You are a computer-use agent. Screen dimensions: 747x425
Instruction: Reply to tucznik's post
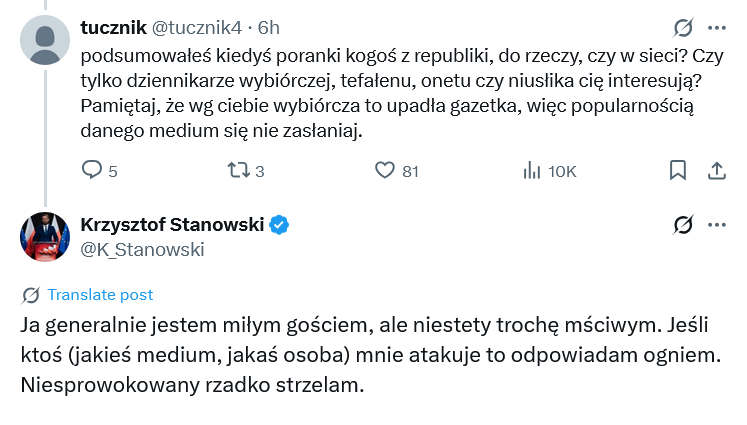[92, 171]
